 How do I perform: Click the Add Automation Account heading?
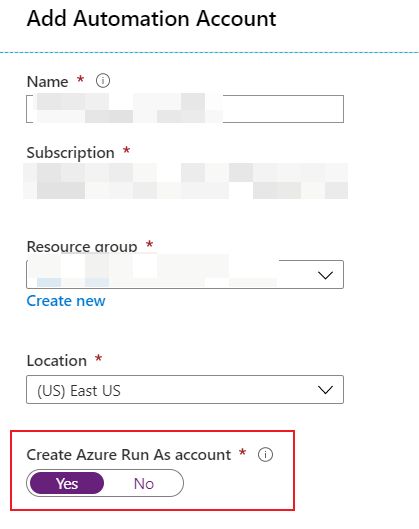tap(151, 19)
